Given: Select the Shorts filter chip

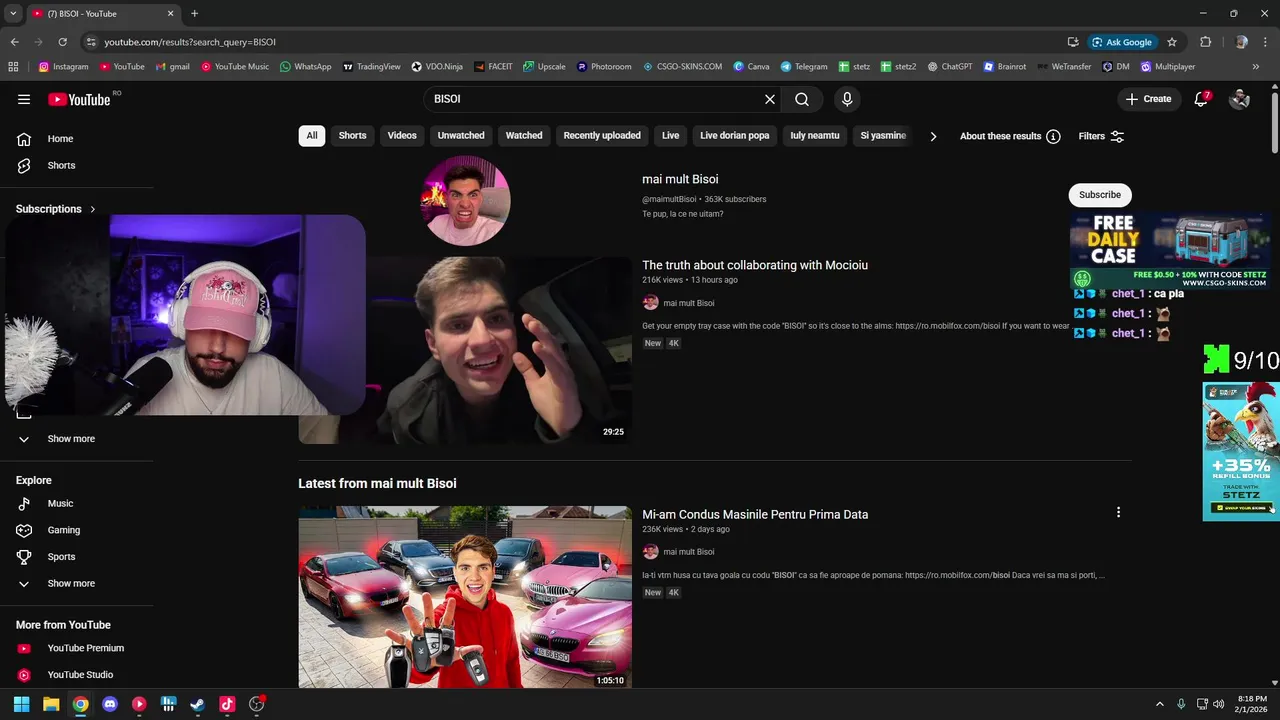Looking at the screenshot, I should point(352,136).
